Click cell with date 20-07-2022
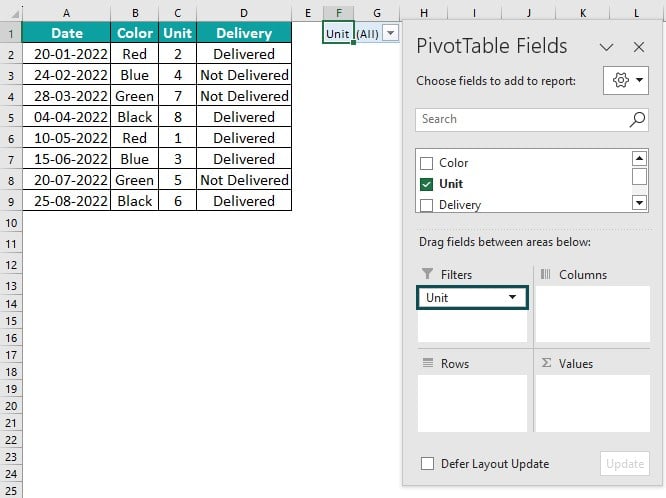This screenshot has height=498, width=666. (x=66, y=180)
